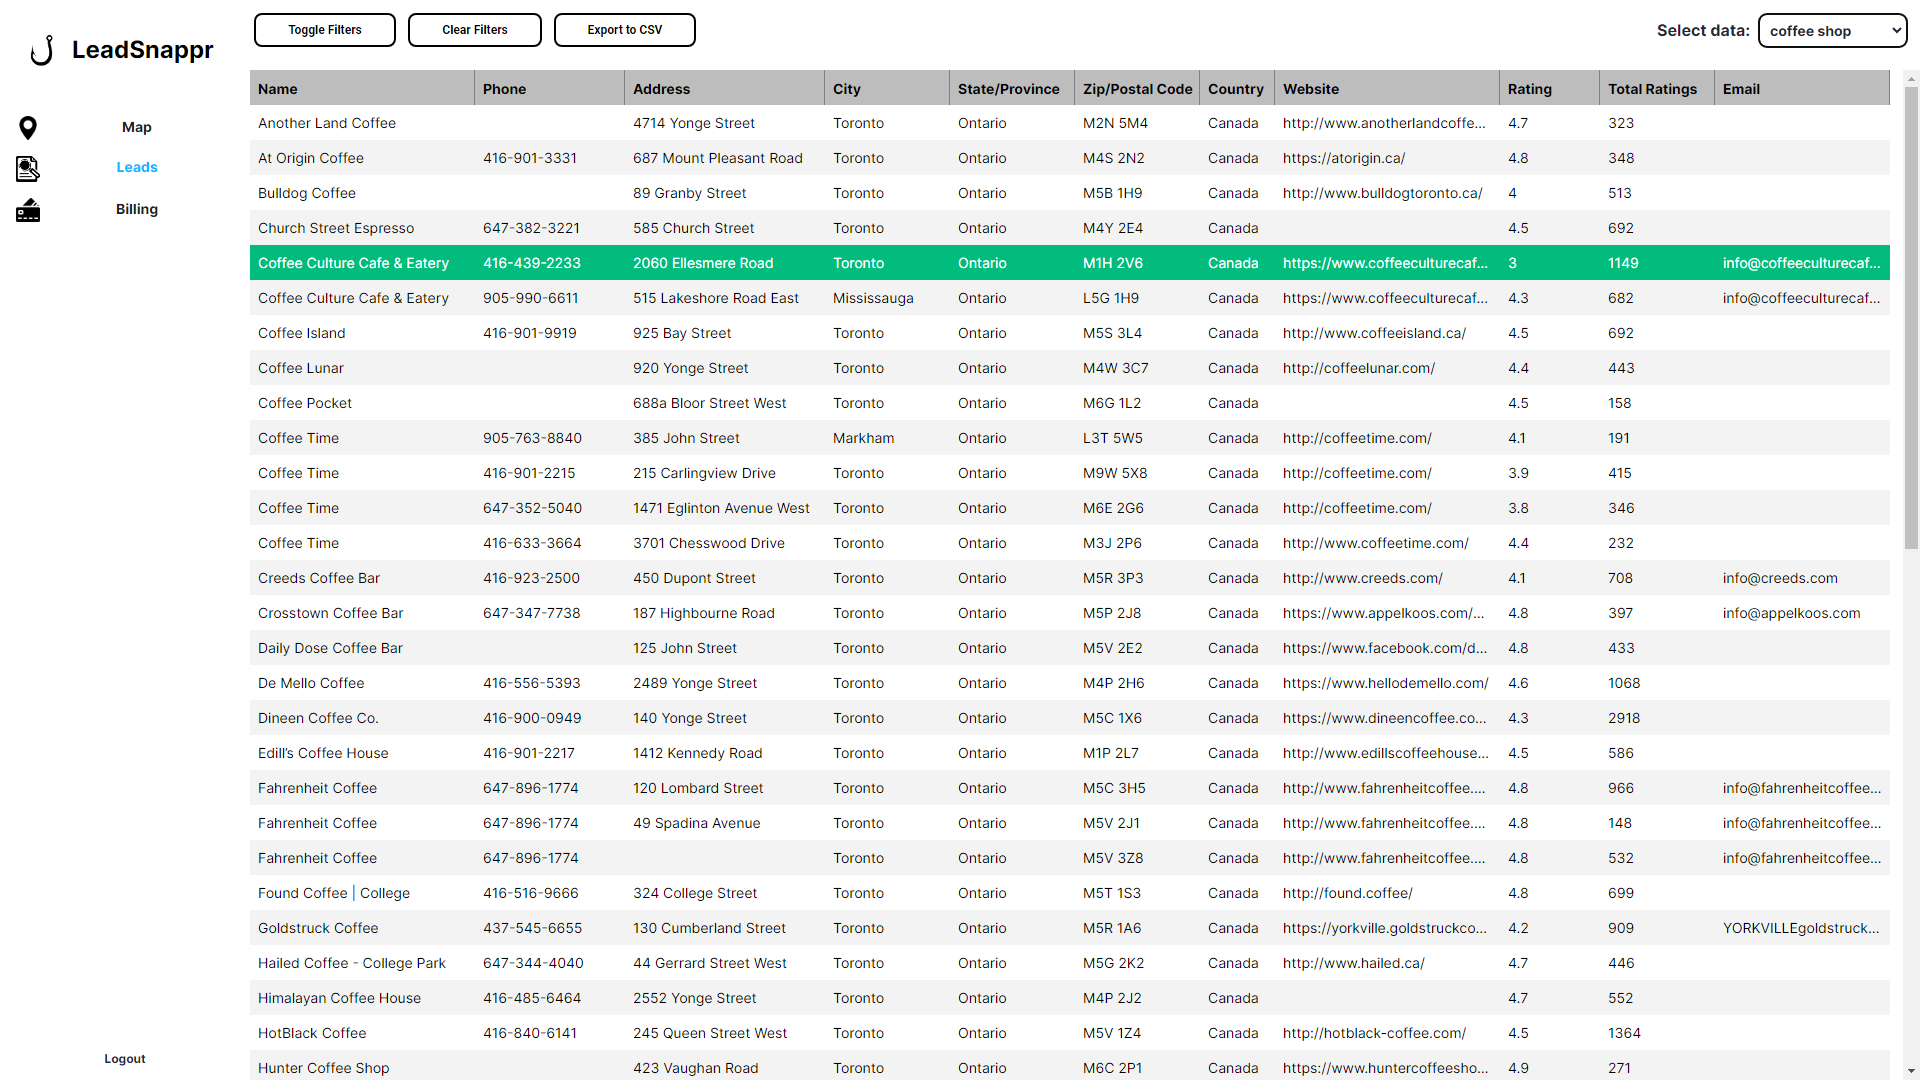The image size is (1920, 1080).
Task: Click Hailed Coffee - College Park name
Action: pyautogui.click(x=352, y=963)
